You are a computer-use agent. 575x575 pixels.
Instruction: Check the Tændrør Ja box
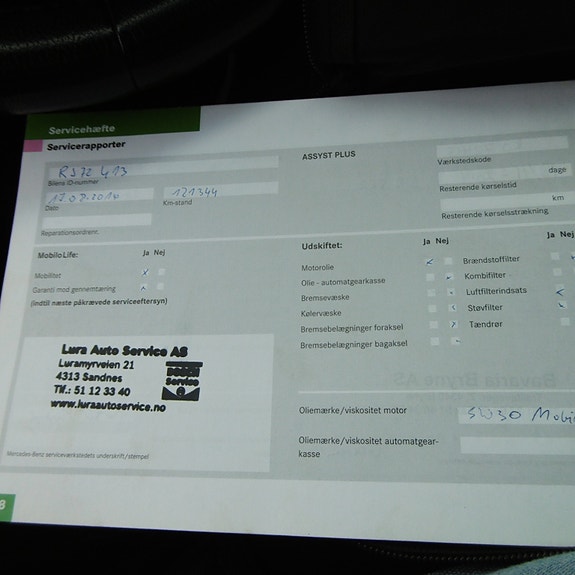click(x=565, y=322)
